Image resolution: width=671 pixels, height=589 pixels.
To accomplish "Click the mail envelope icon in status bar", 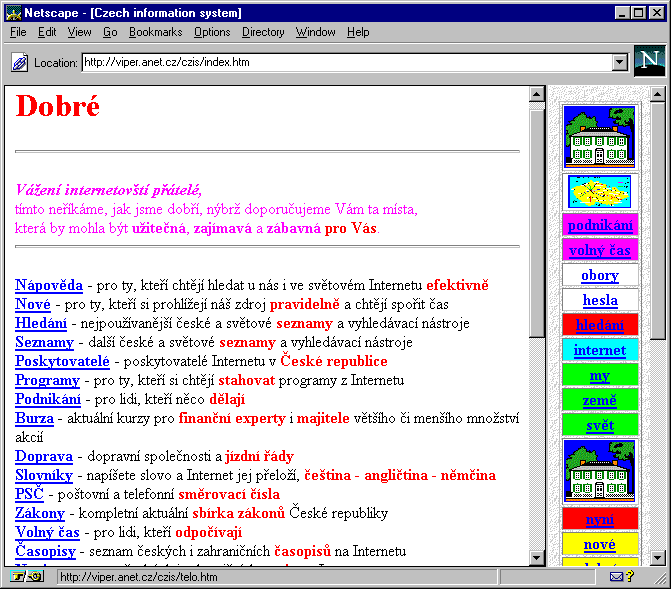I will coord(616,577).
